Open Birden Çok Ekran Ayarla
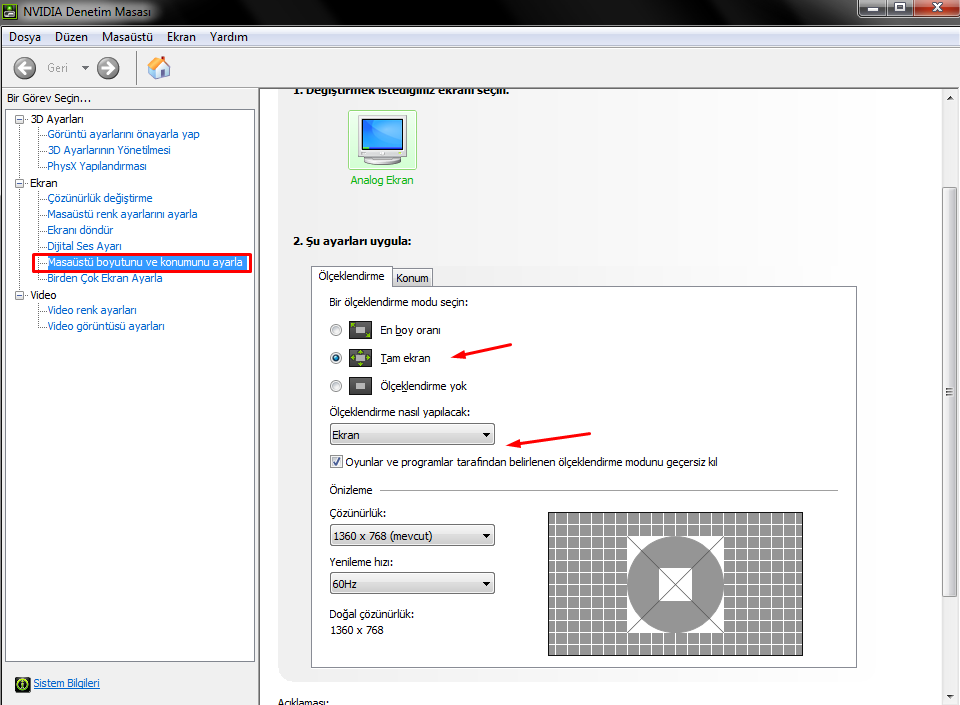Screen dimensions: 960x705 [x=105, y=278]
